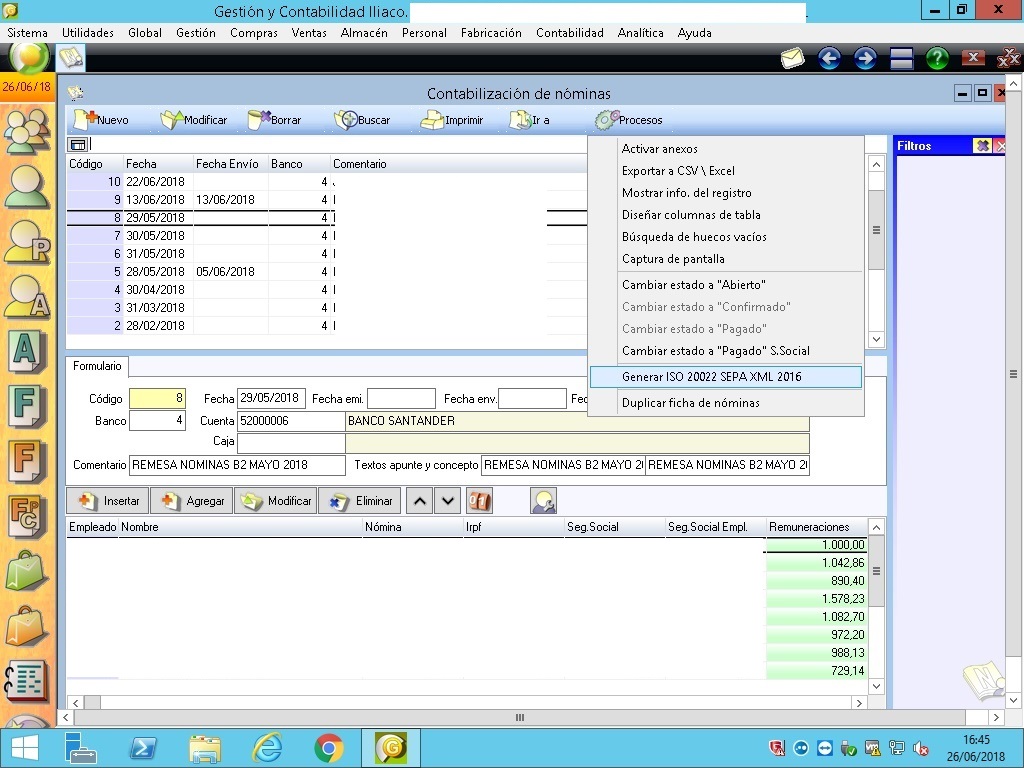The image size is (1024, 768).
Task: Click Modificar in the top toolbar
Action: pyautogui.click(x=194, y=120)
